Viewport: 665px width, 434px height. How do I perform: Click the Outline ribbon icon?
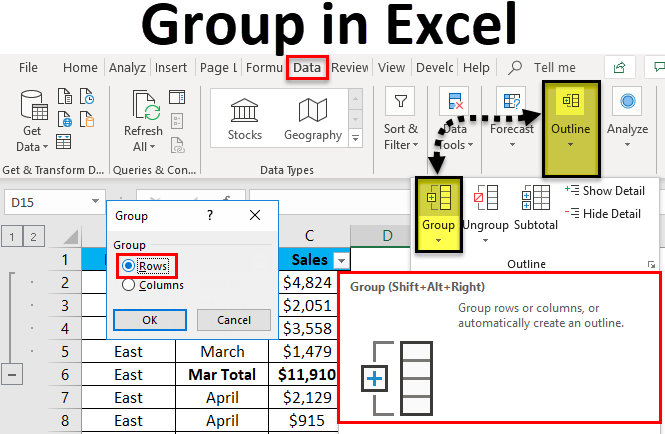pos(571,101)
